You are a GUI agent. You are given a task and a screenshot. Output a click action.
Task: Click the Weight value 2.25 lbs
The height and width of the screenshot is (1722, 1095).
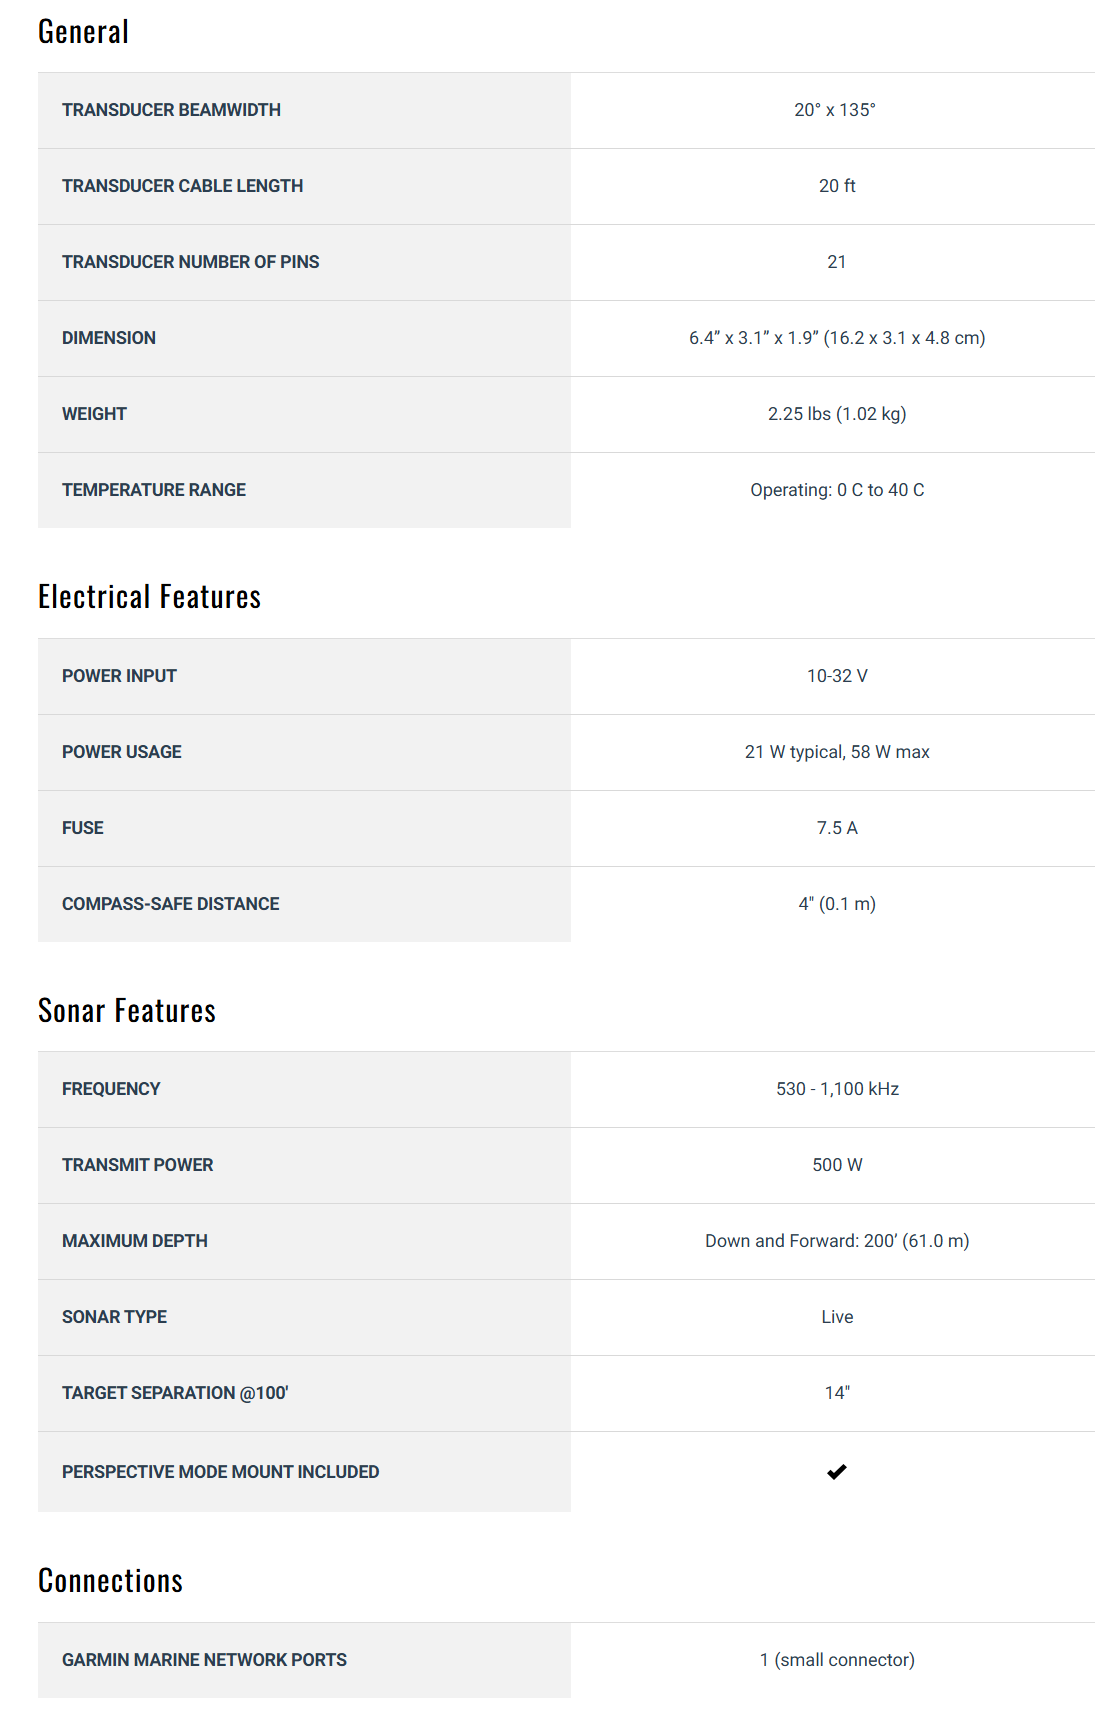837,414
